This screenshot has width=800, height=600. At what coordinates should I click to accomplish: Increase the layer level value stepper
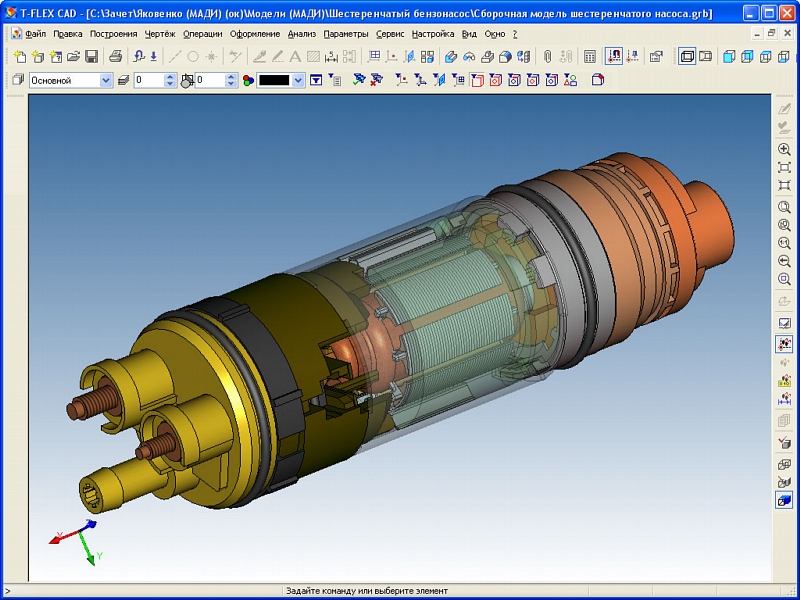coord(170,77)
